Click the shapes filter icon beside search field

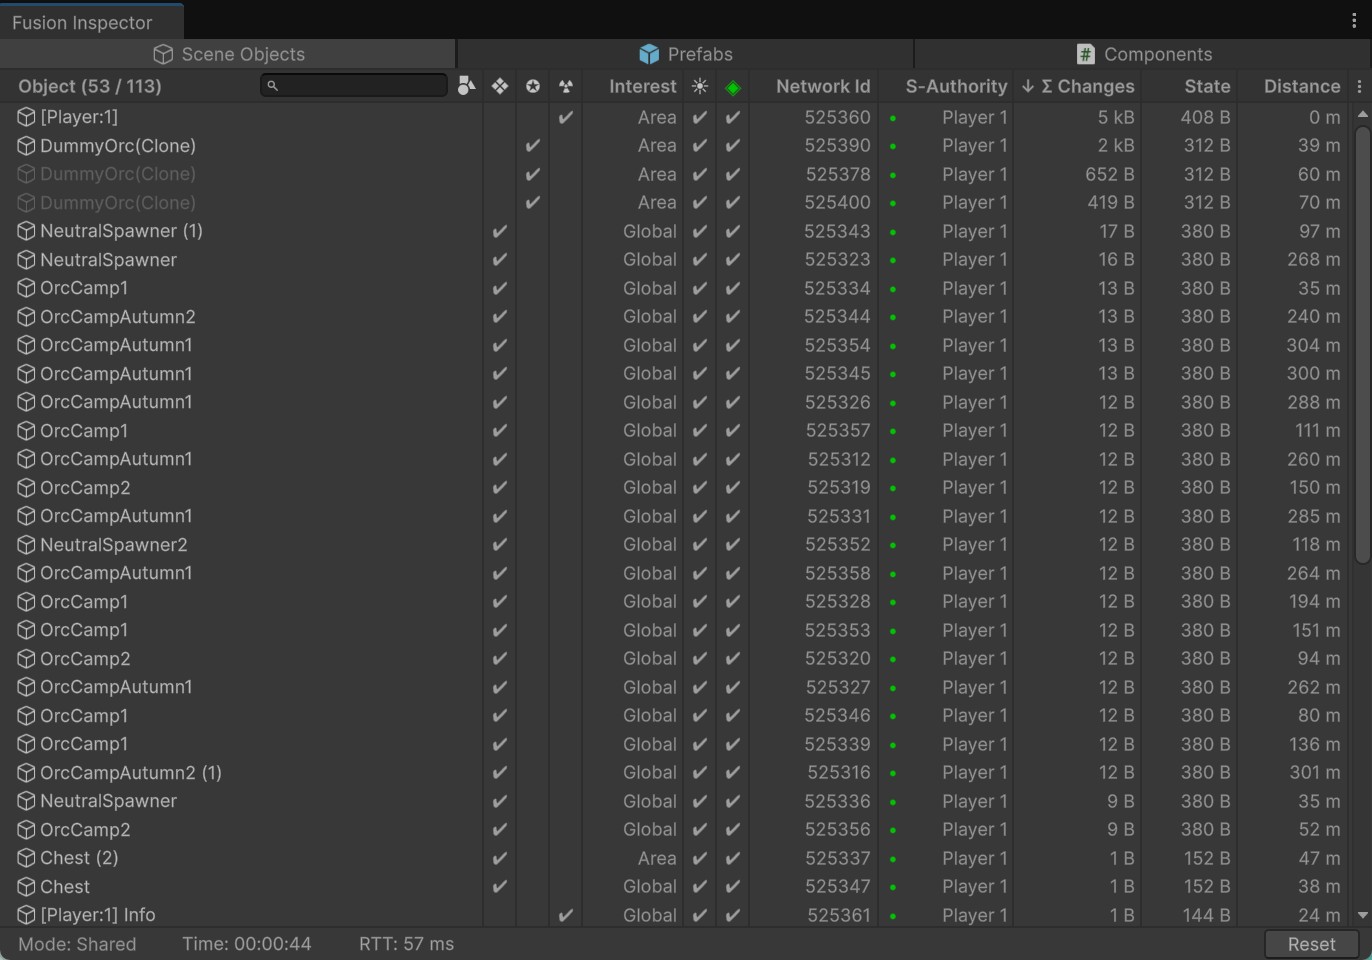(x=466, y=86)
